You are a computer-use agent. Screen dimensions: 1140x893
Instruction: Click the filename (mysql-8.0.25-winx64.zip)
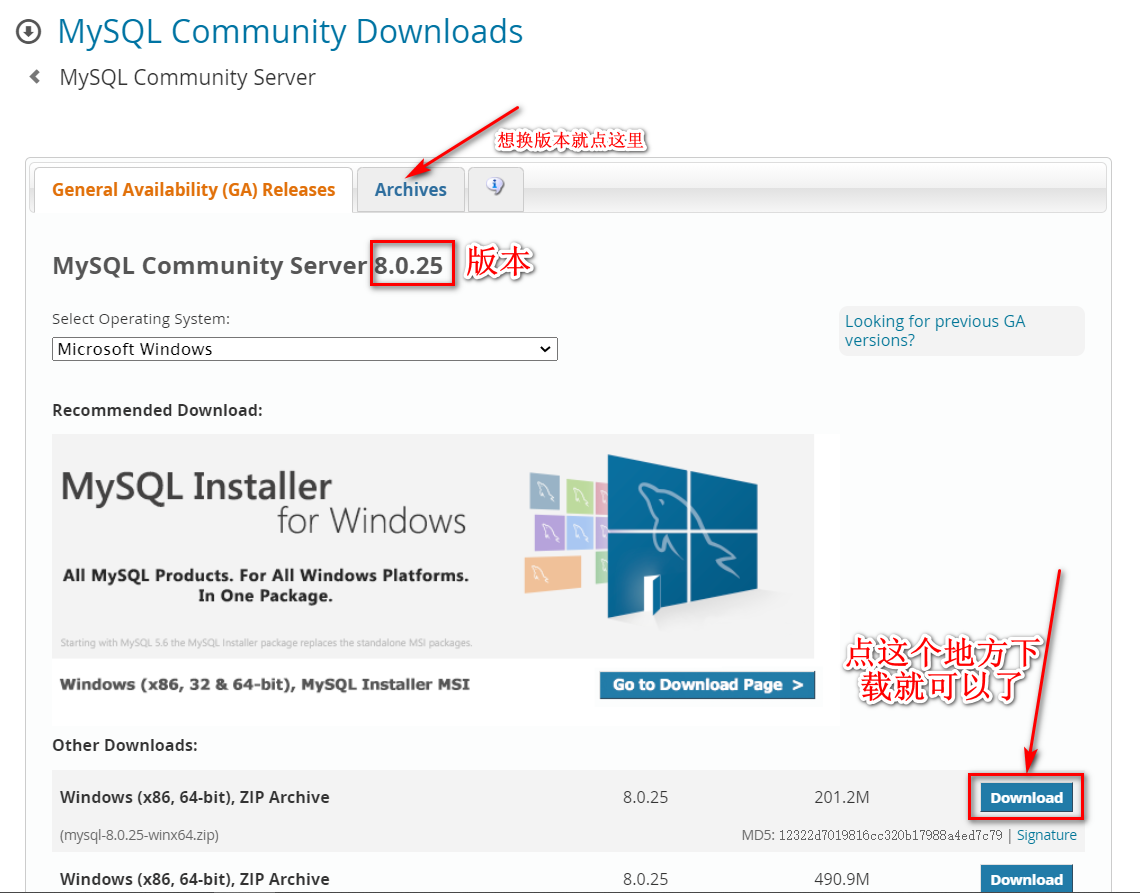[140, 835]
